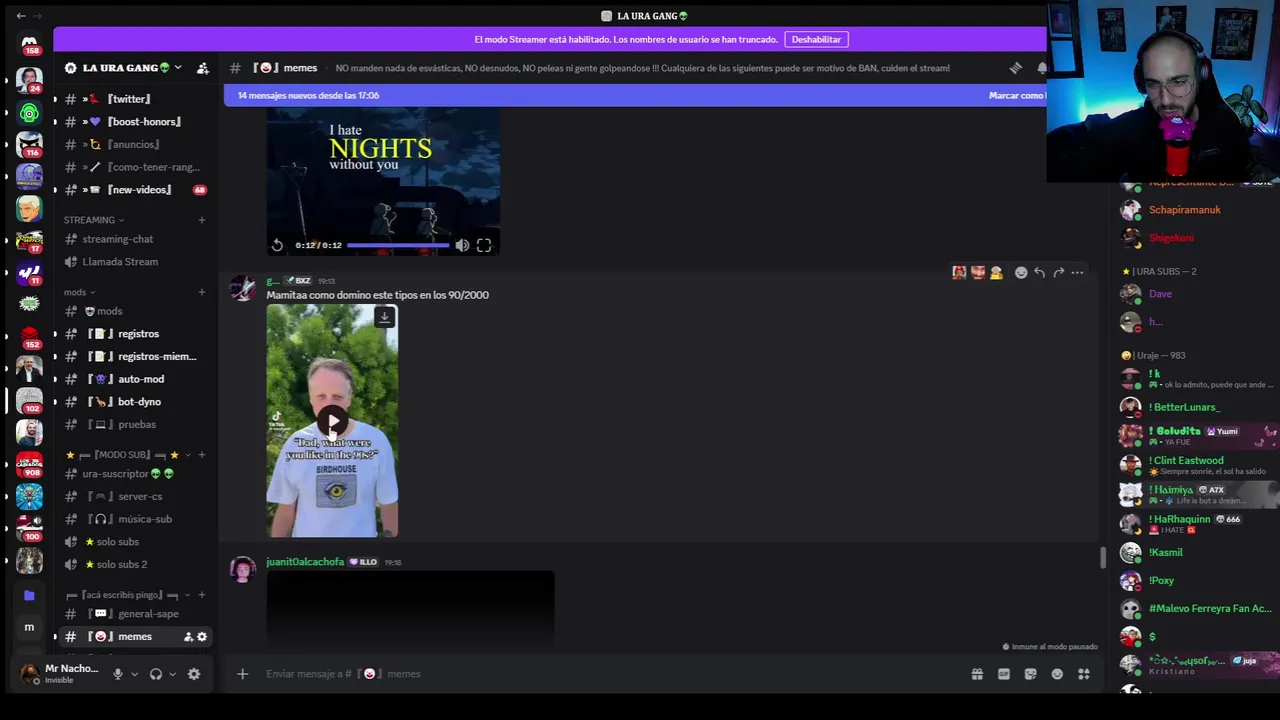
Task: Open the server icon with 116 badge
Action: (x=29, y=146)
